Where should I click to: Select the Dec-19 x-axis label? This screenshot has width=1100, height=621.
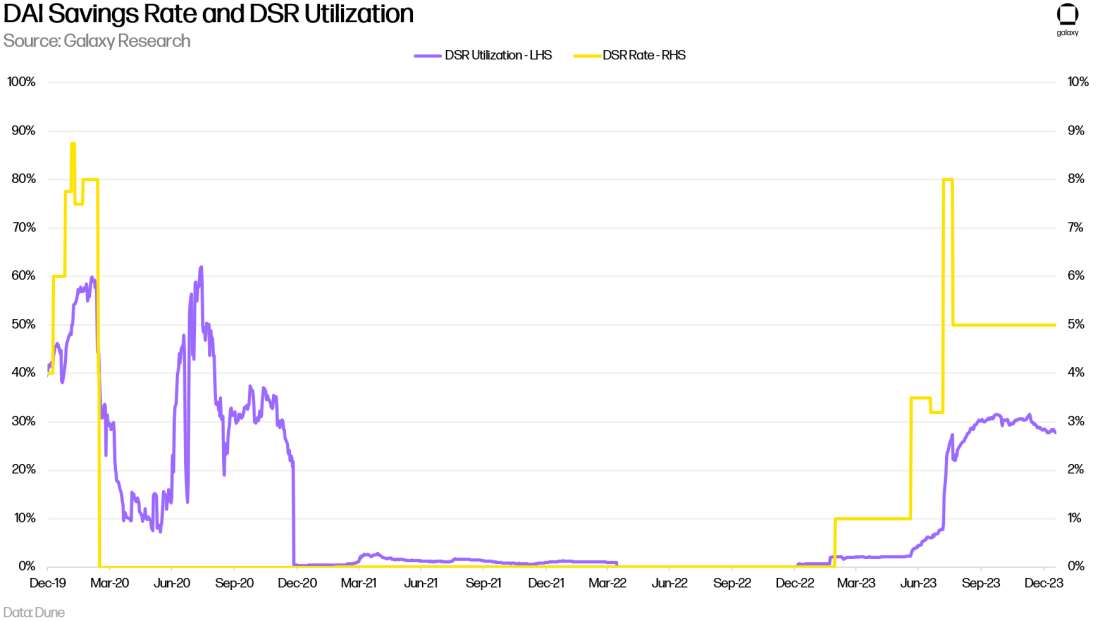(48, 581)
